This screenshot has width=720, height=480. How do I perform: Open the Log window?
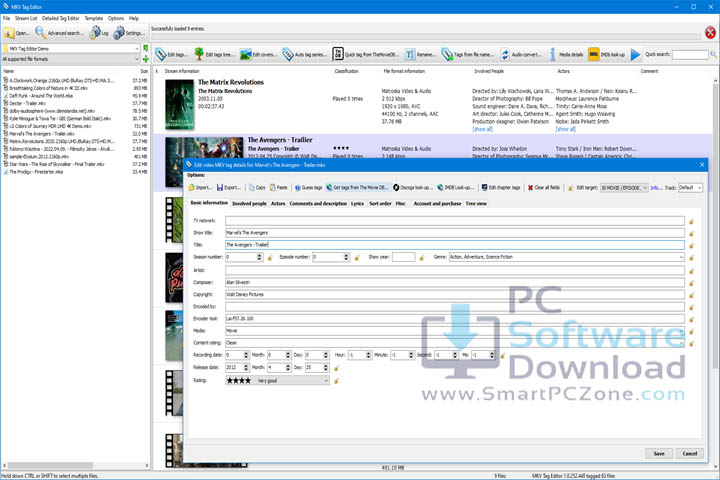(x=99, y=33)
